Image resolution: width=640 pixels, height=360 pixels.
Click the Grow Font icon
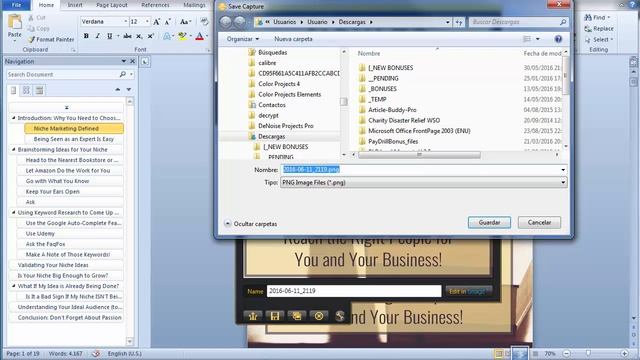coord(157,22)
